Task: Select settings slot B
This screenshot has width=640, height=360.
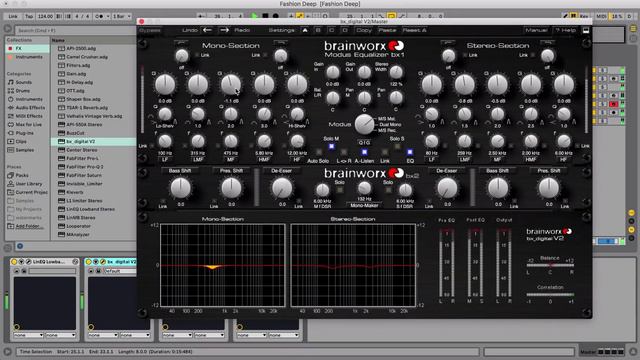Action: click(318, 30)
